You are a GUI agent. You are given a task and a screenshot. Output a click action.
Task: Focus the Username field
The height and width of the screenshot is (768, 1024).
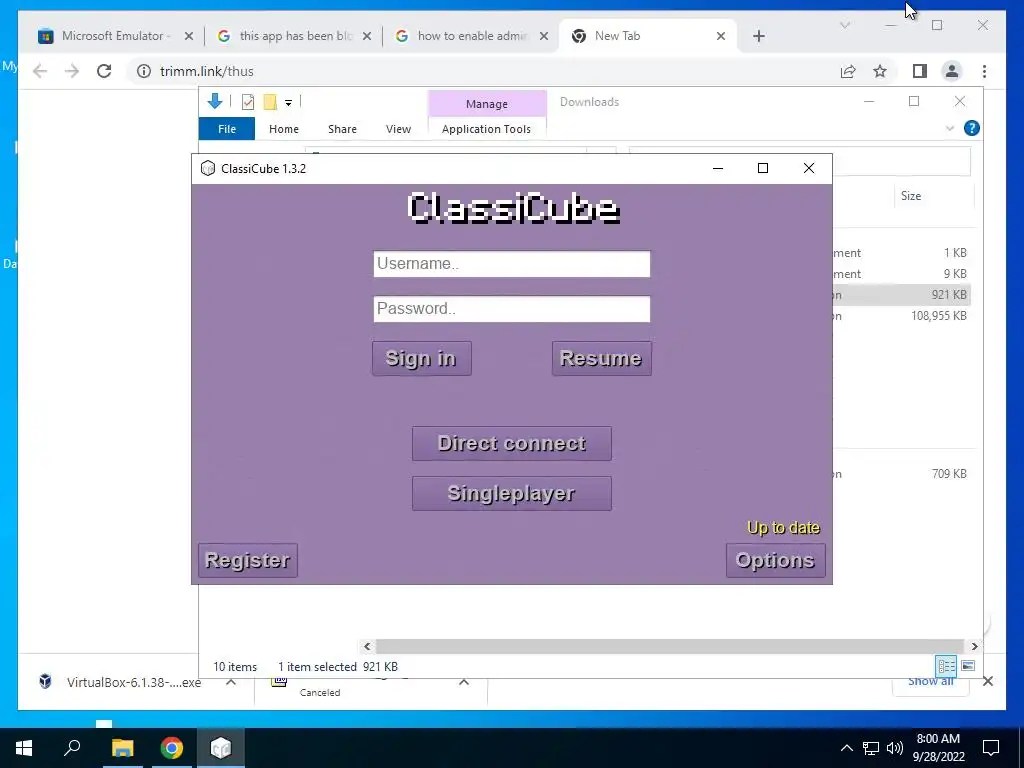[x=511, y=264]
